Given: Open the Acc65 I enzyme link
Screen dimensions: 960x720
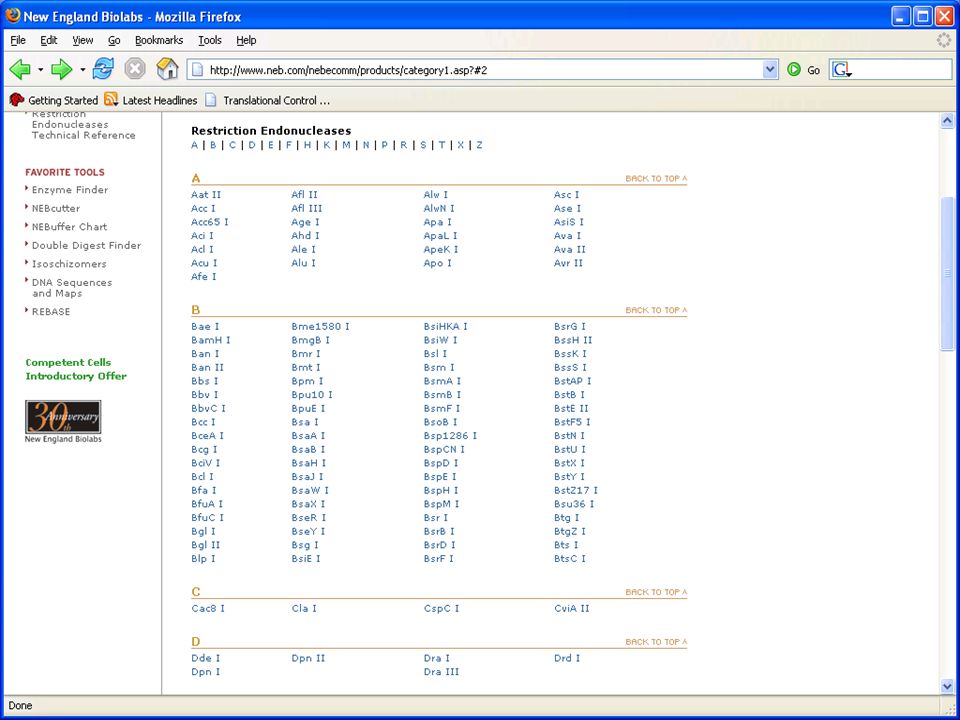Looking at the screenshot, I should (209, 222).
